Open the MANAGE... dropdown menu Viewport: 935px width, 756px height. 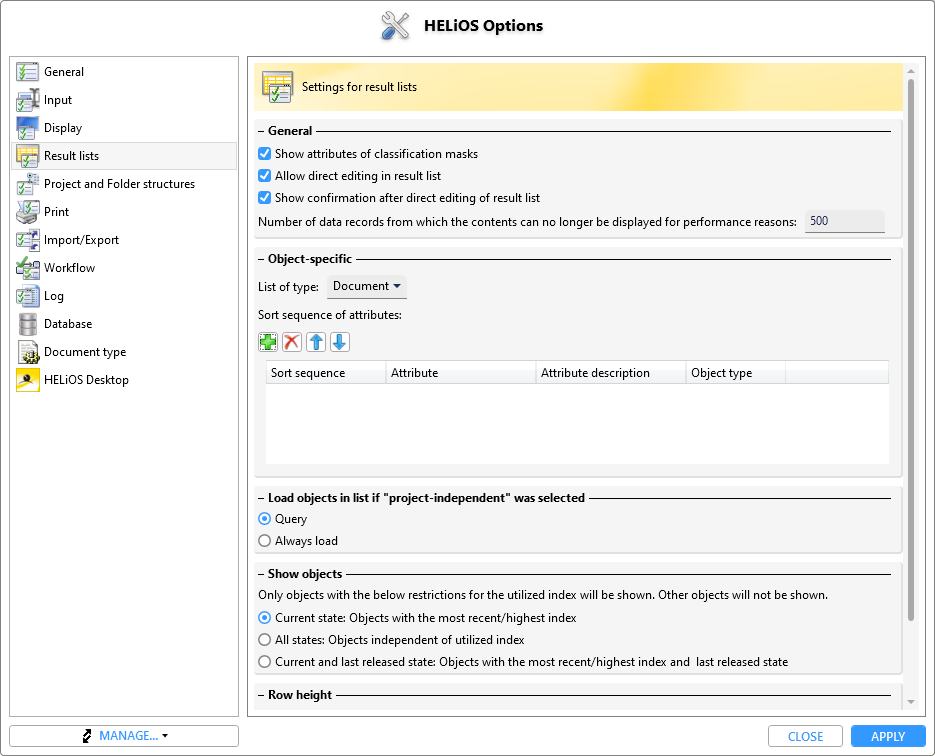pyautogui.click(x=124, y=736)
